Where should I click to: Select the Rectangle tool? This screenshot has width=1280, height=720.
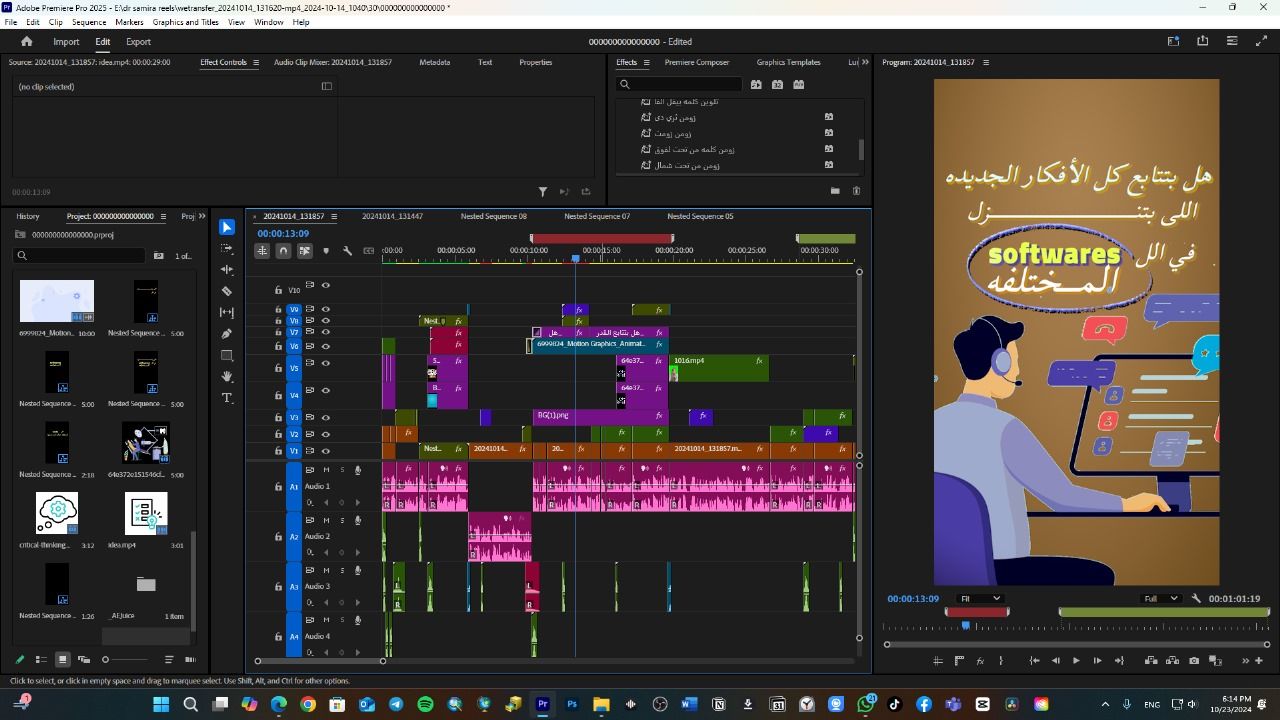coord(227,355)
